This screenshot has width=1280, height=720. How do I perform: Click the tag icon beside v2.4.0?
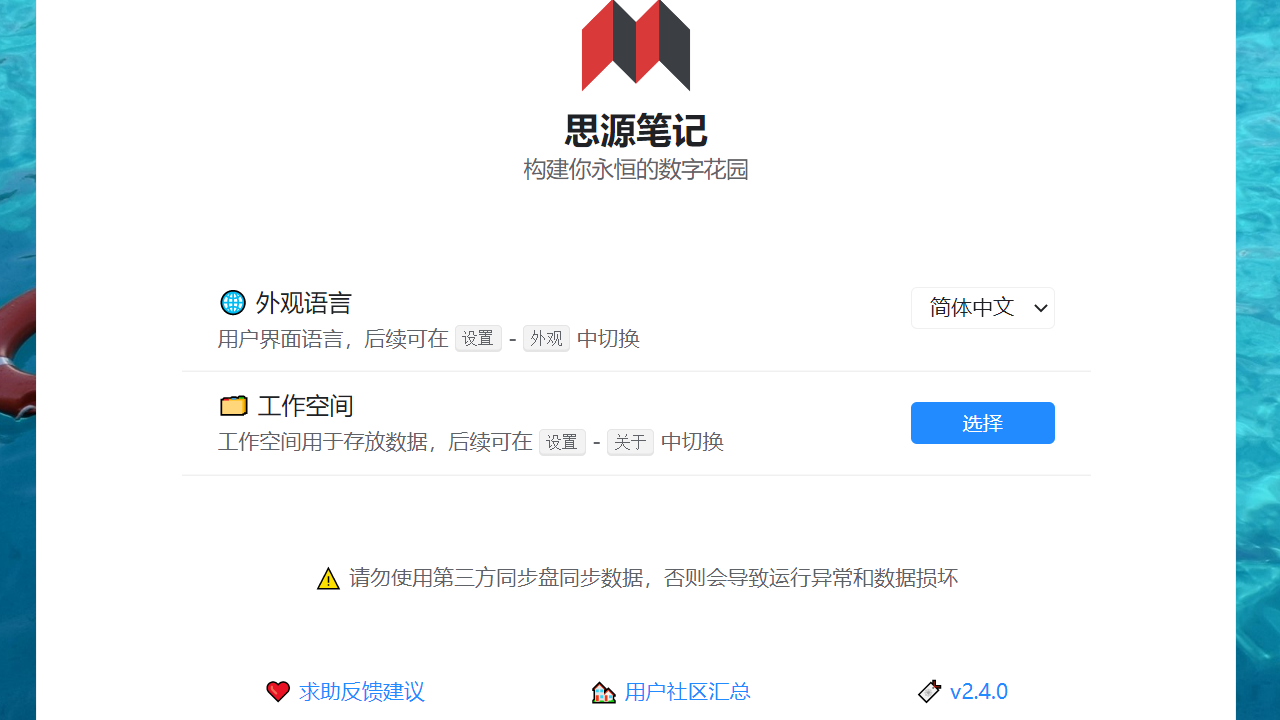[x=929, y=691]
